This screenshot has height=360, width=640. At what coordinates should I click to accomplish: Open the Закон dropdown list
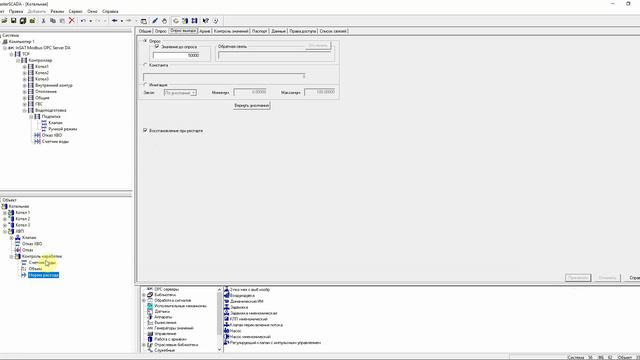[193, 93]
